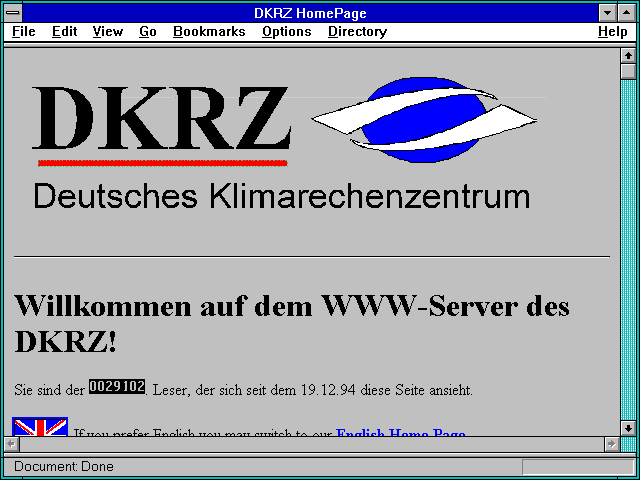Viewport: 640px width, 480px height.
Task: Minimize the DKRZ HomePage window
Action: coord(607,13)
